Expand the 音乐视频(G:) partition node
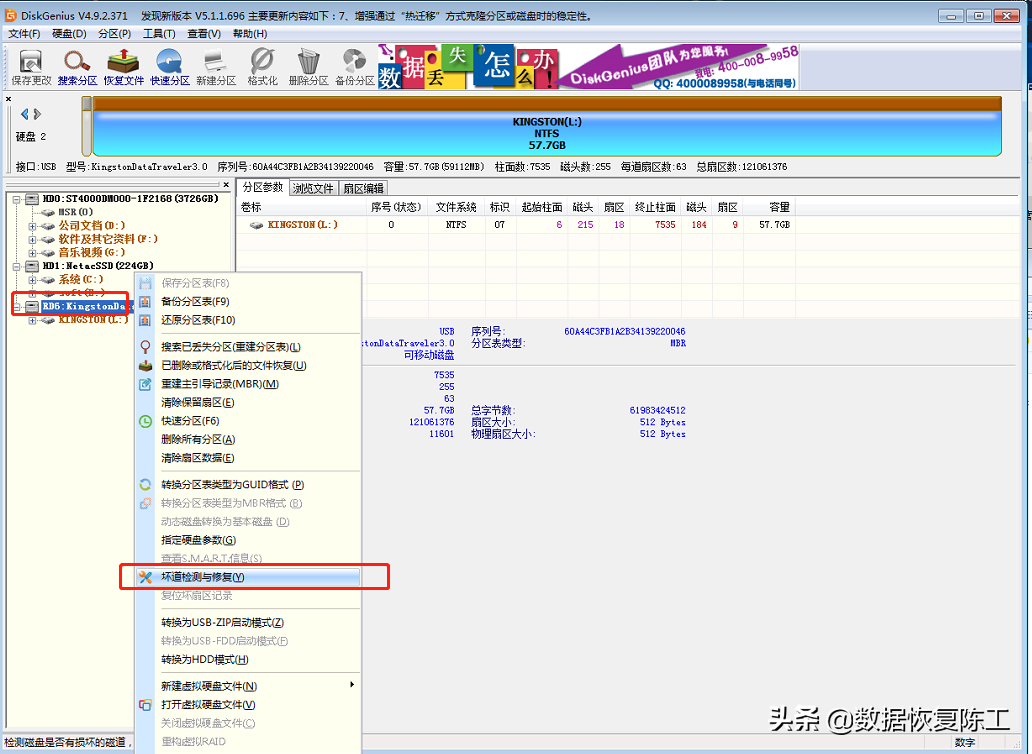The height and width of the screenshot is (754, 1032). 32,253
